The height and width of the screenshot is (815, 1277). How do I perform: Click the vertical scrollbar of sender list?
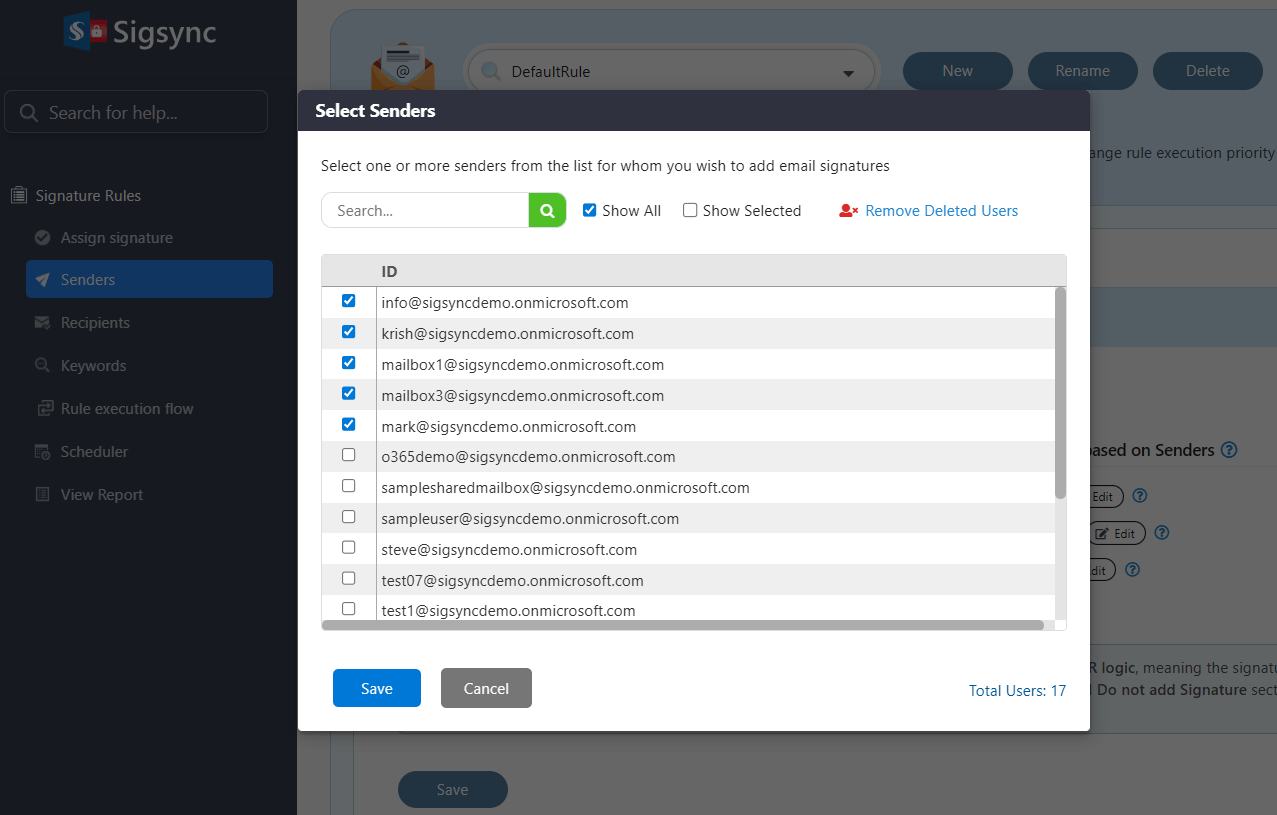tap(1060, 392)
